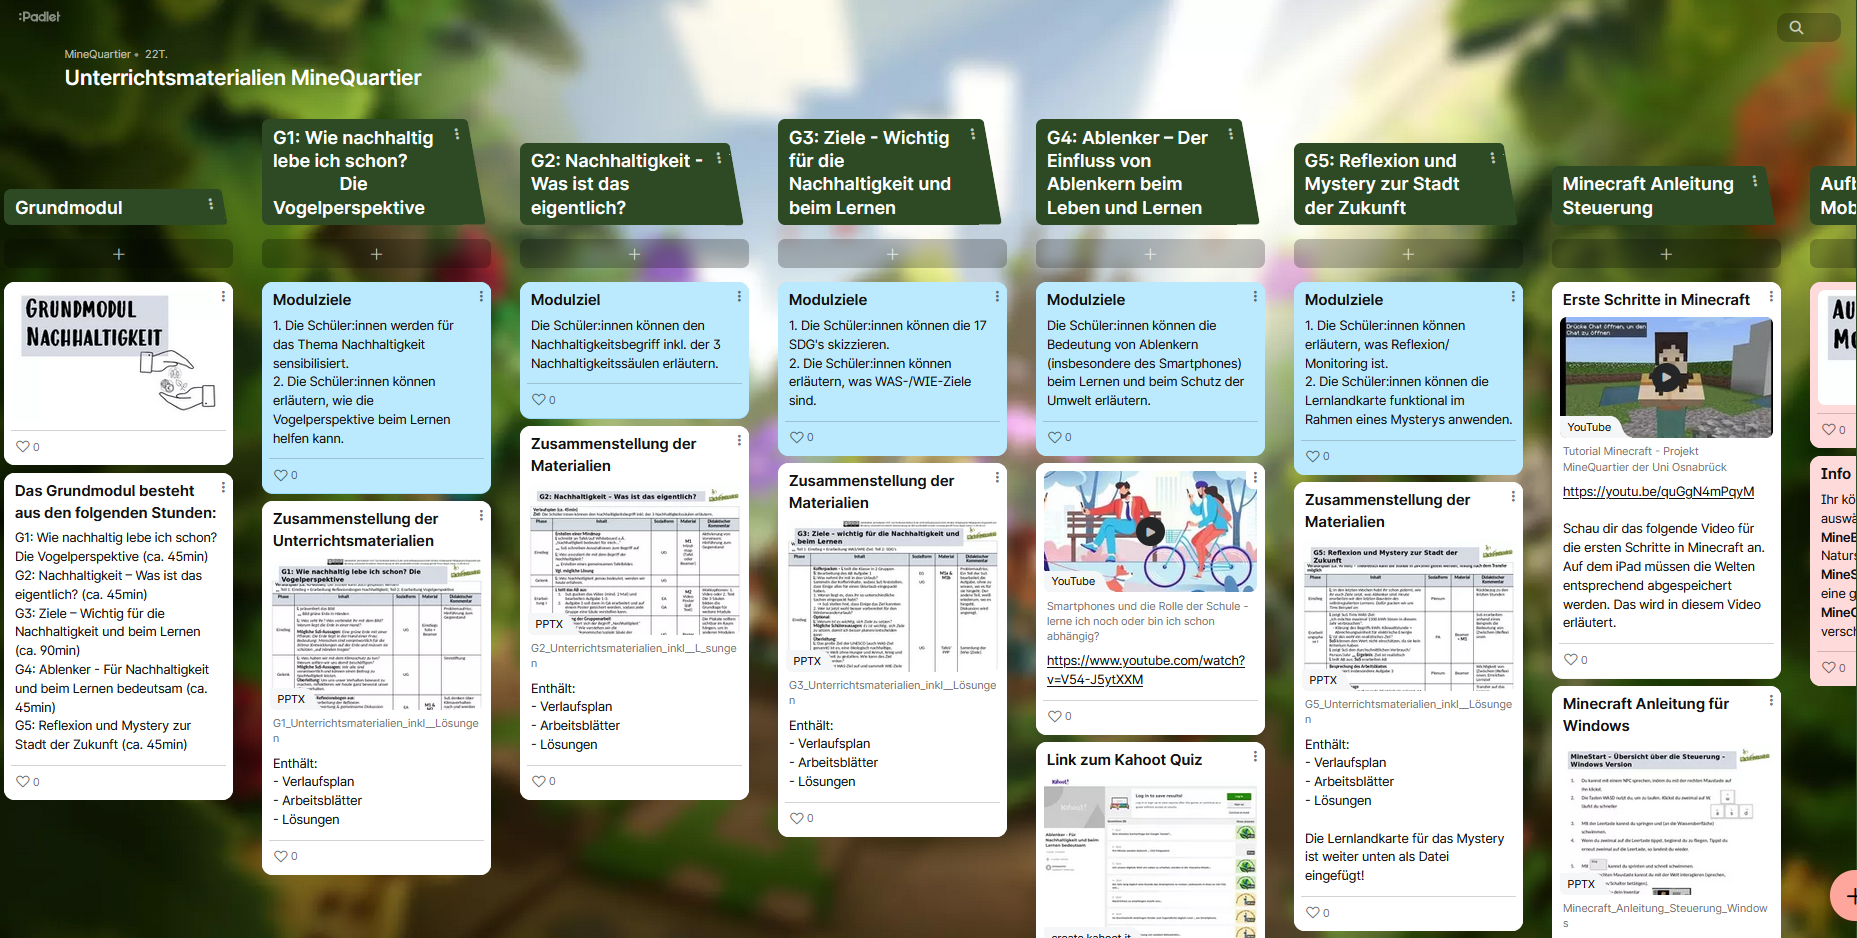1857x938 pixels.
Task: Play the Smartphones YouTube video
Action: pos(1150,532)
